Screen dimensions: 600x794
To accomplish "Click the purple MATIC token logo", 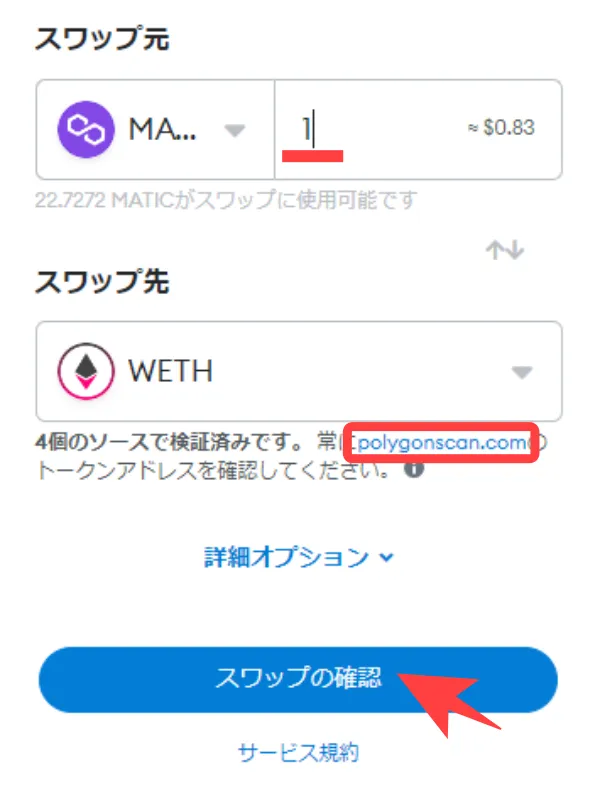I will click(x=86, y=129).
